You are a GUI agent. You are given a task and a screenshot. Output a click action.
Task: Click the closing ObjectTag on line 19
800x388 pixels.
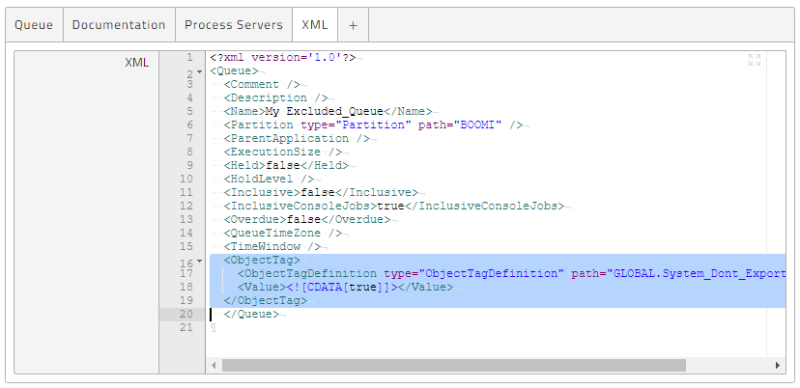pos(265,301)
